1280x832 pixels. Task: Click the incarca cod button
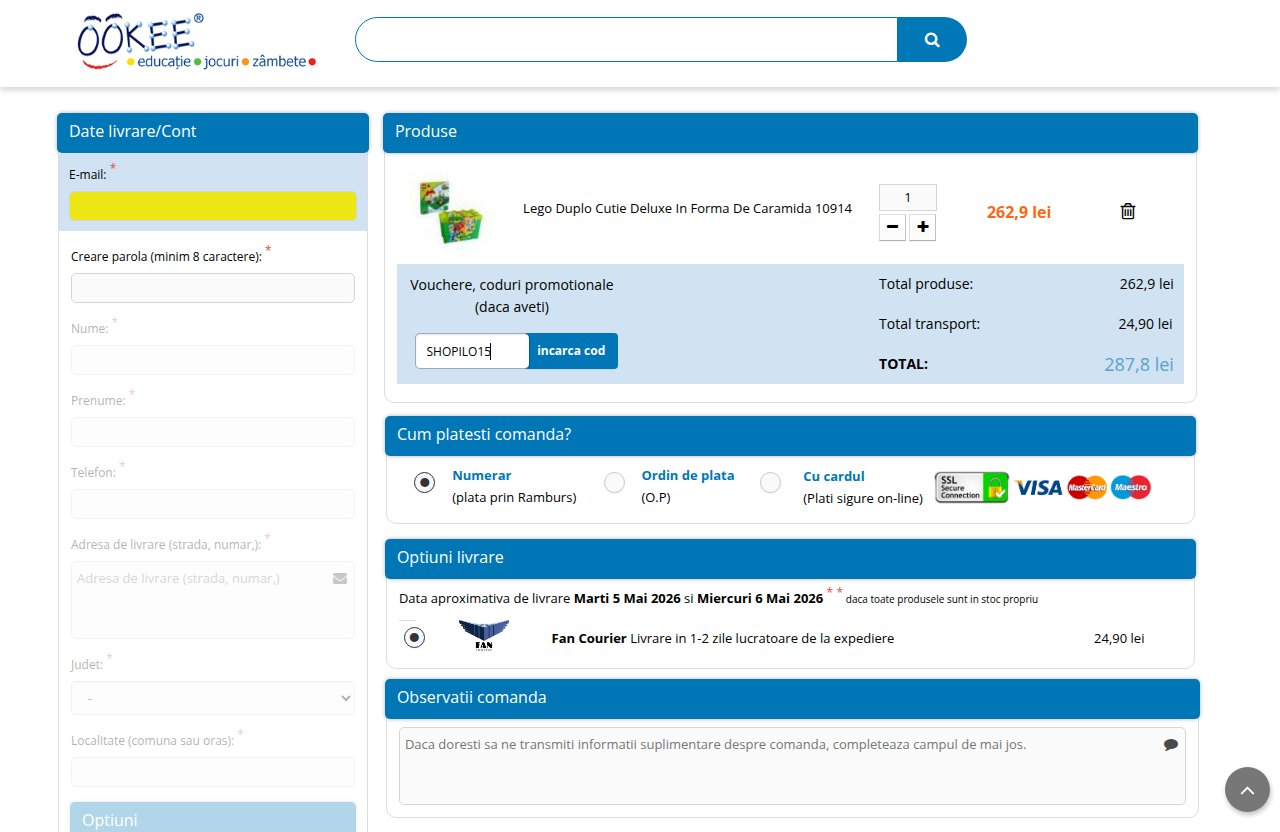coord(571,351)
